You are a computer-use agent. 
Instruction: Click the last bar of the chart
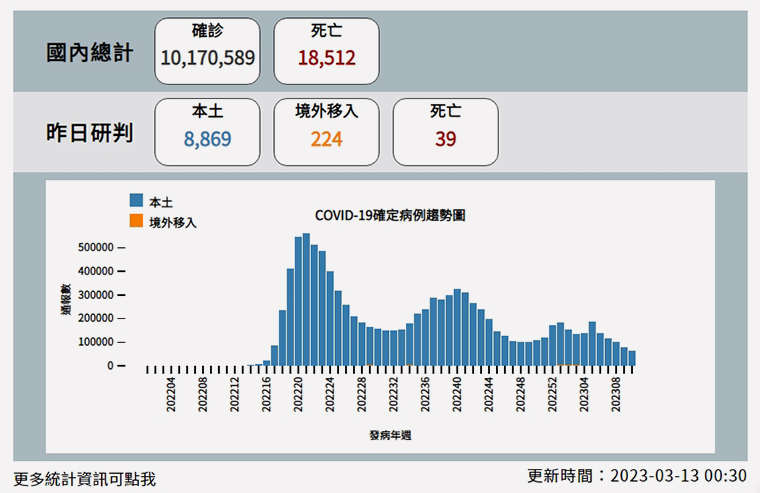(632, 358)
